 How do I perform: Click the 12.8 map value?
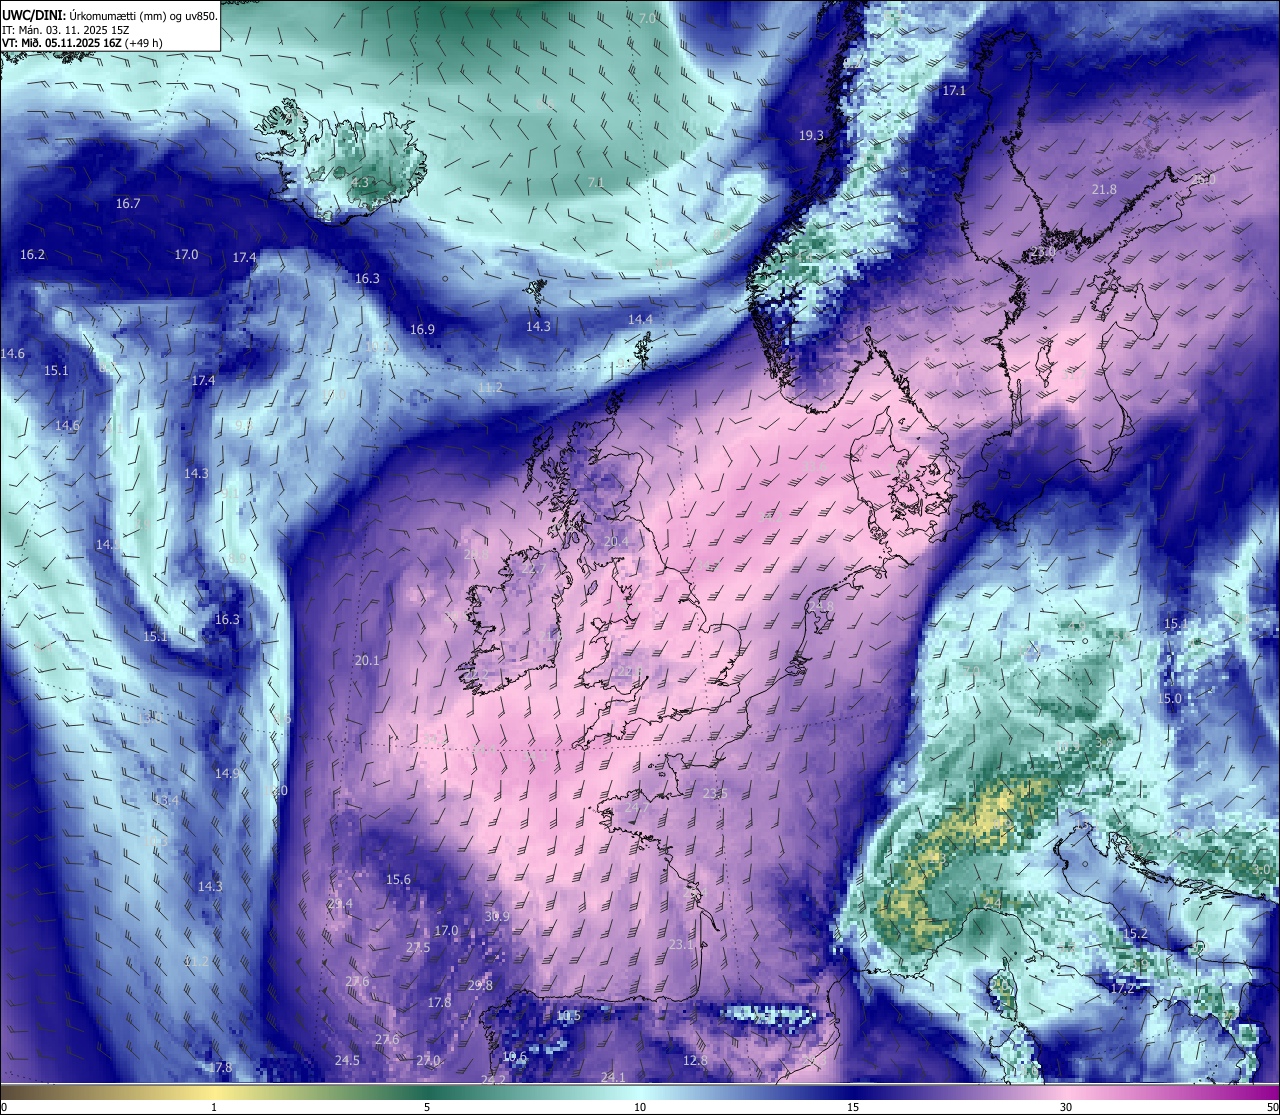click(x=695, y=1060)
